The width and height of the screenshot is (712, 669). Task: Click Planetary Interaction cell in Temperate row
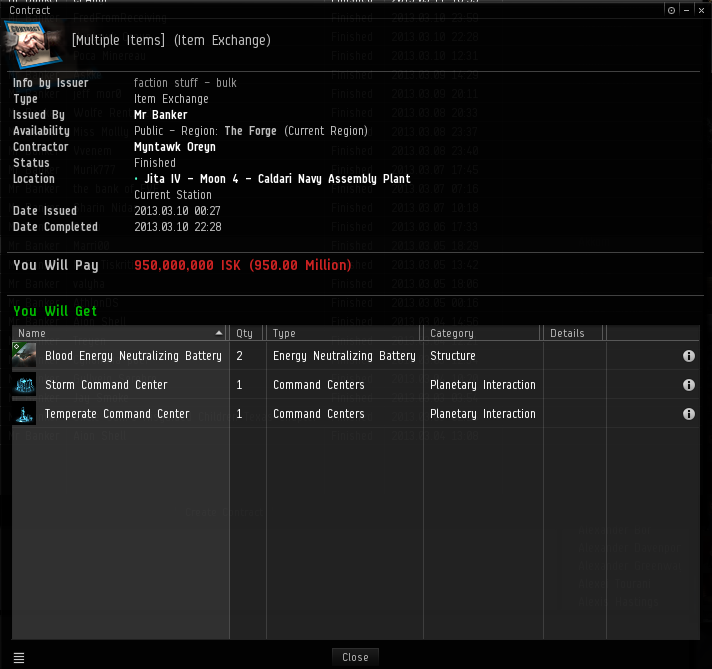tap(483, 414)
